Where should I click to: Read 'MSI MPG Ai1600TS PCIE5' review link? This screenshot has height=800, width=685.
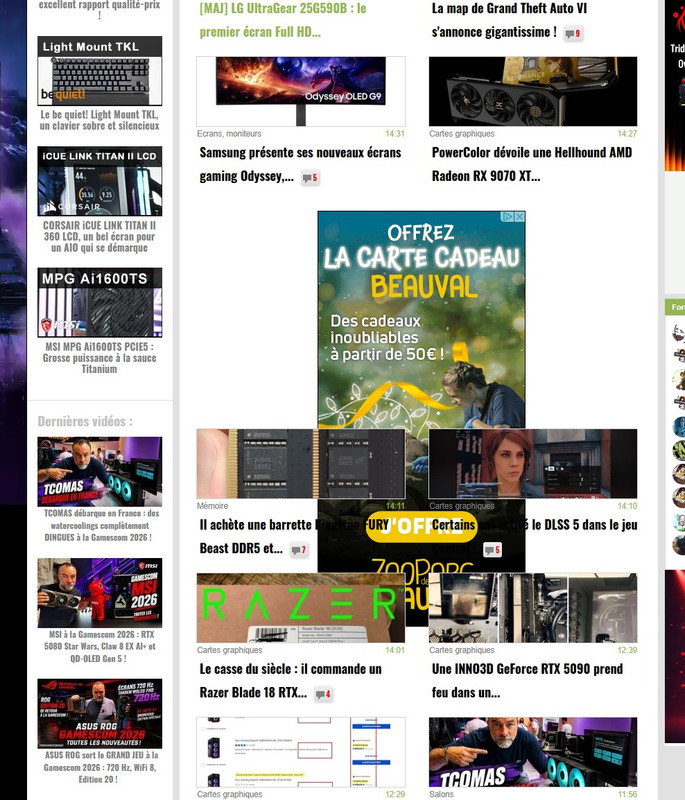tap(99, 358)
